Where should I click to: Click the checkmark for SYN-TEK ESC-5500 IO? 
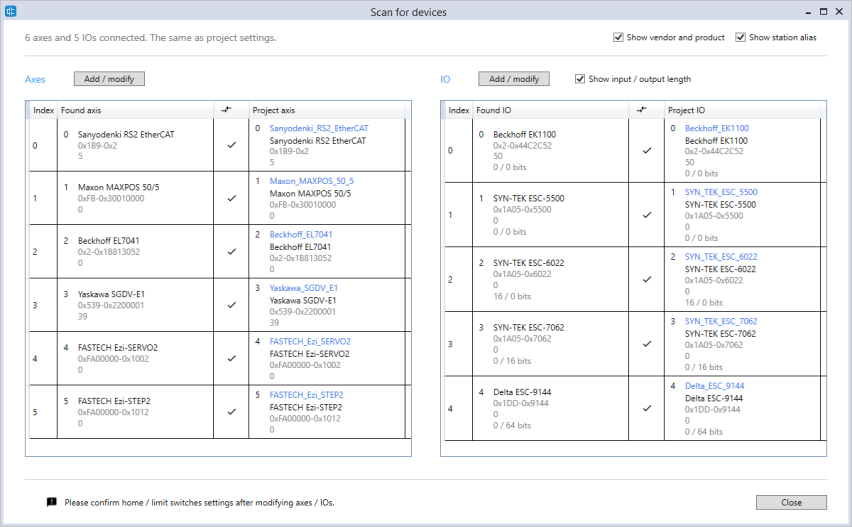click(647, 215)
